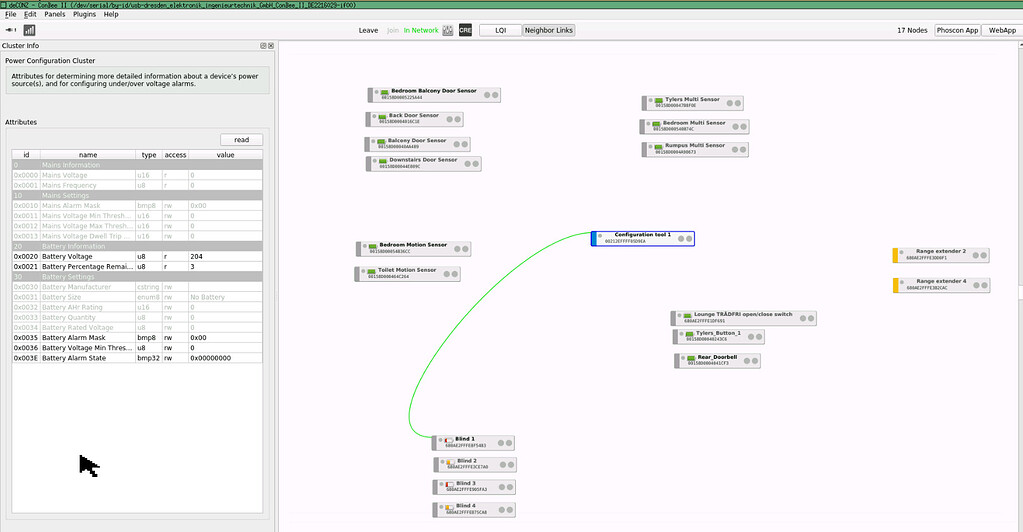1023x532 pixels.
Task: Click the CRE toolbar icon
Action: [465, 30]
